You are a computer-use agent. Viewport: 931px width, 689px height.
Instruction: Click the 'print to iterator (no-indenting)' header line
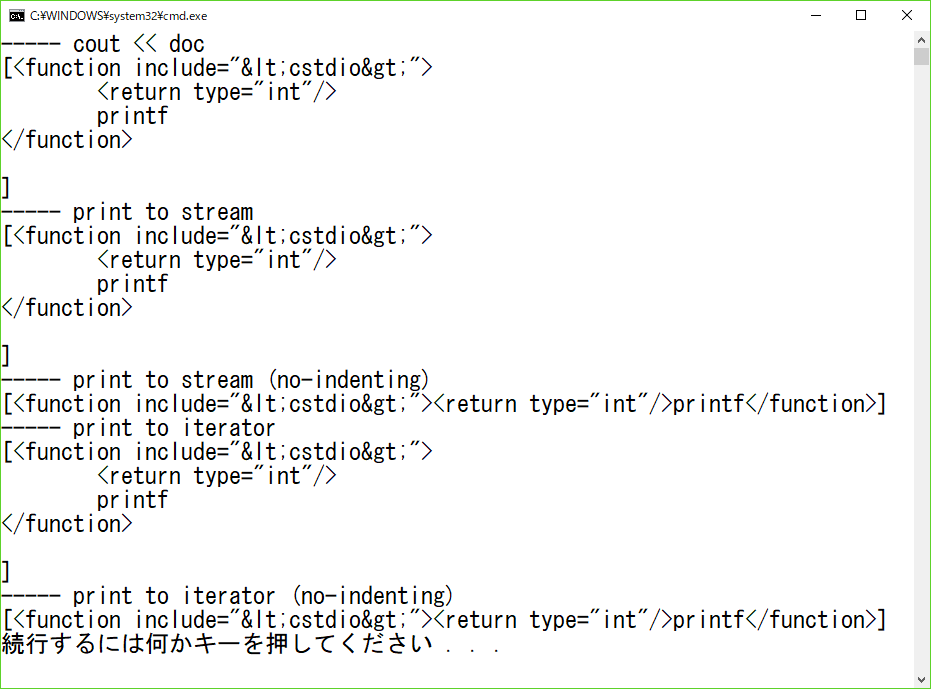[227, 596]
